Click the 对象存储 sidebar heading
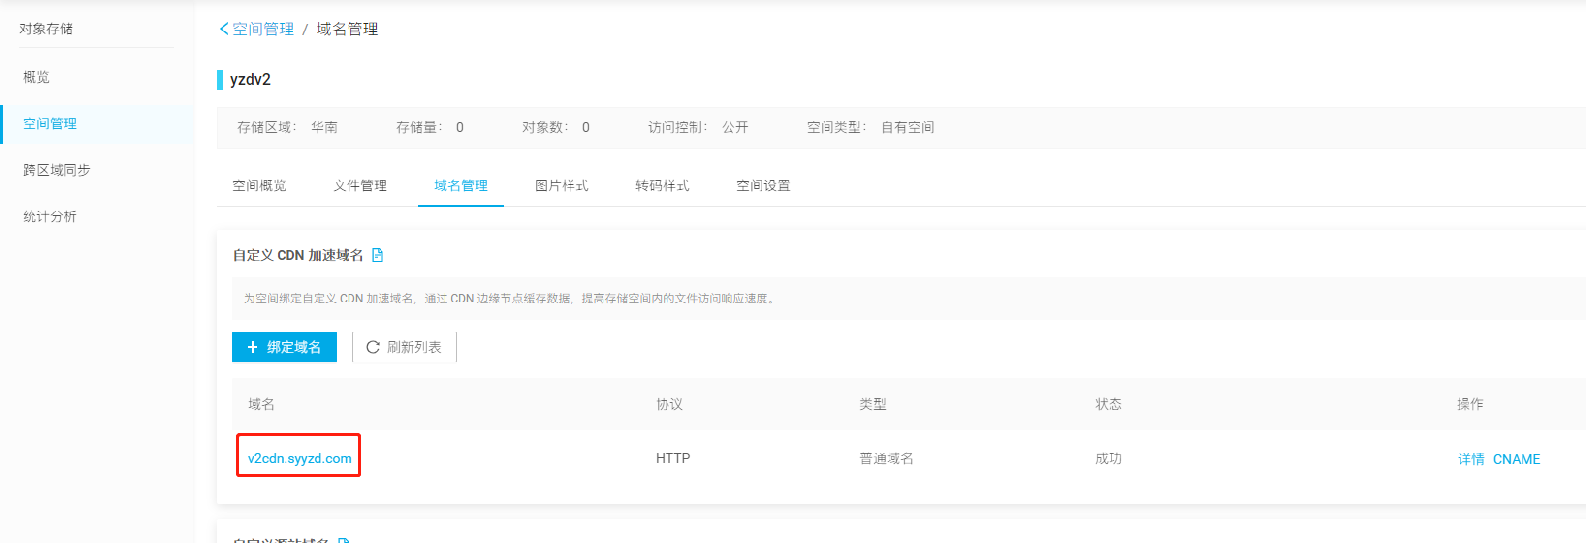1586x543 pixels. 46,29
